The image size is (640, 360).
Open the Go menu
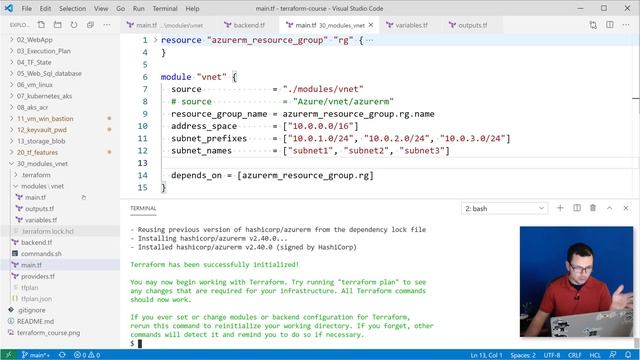120,8
